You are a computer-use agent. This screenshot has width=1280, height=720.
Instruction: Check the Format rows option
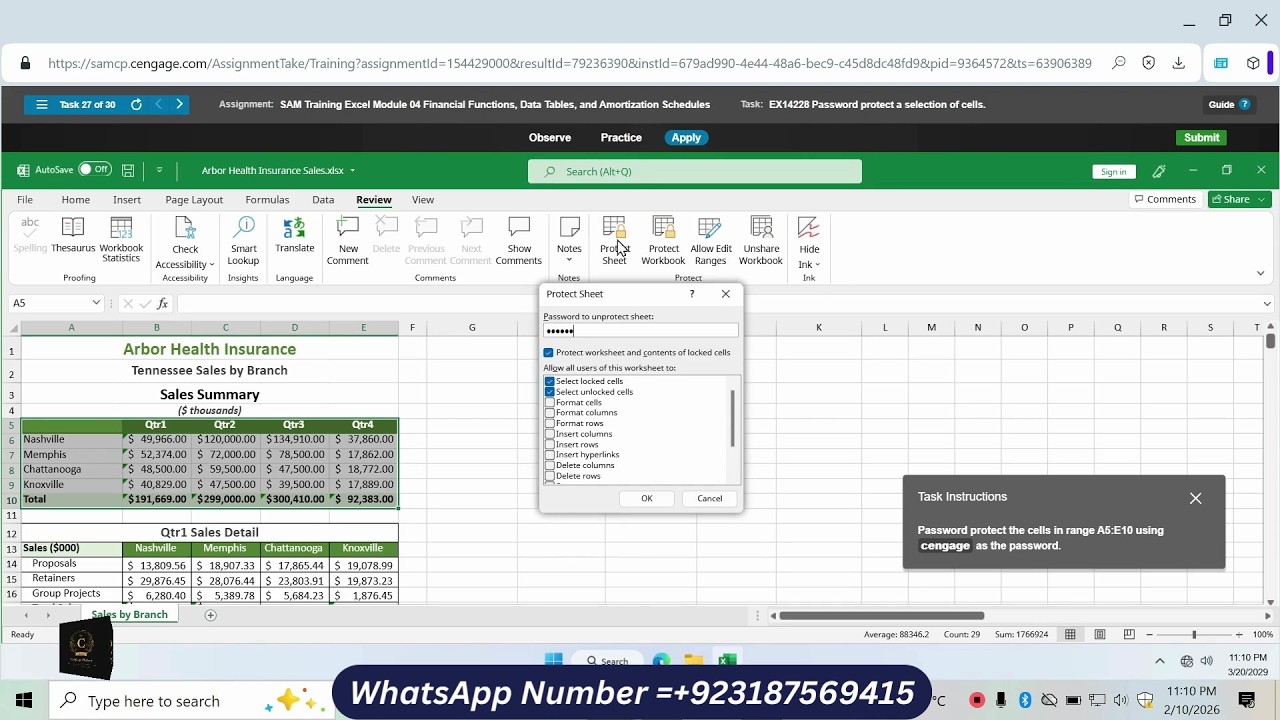(x=549, y=423)
